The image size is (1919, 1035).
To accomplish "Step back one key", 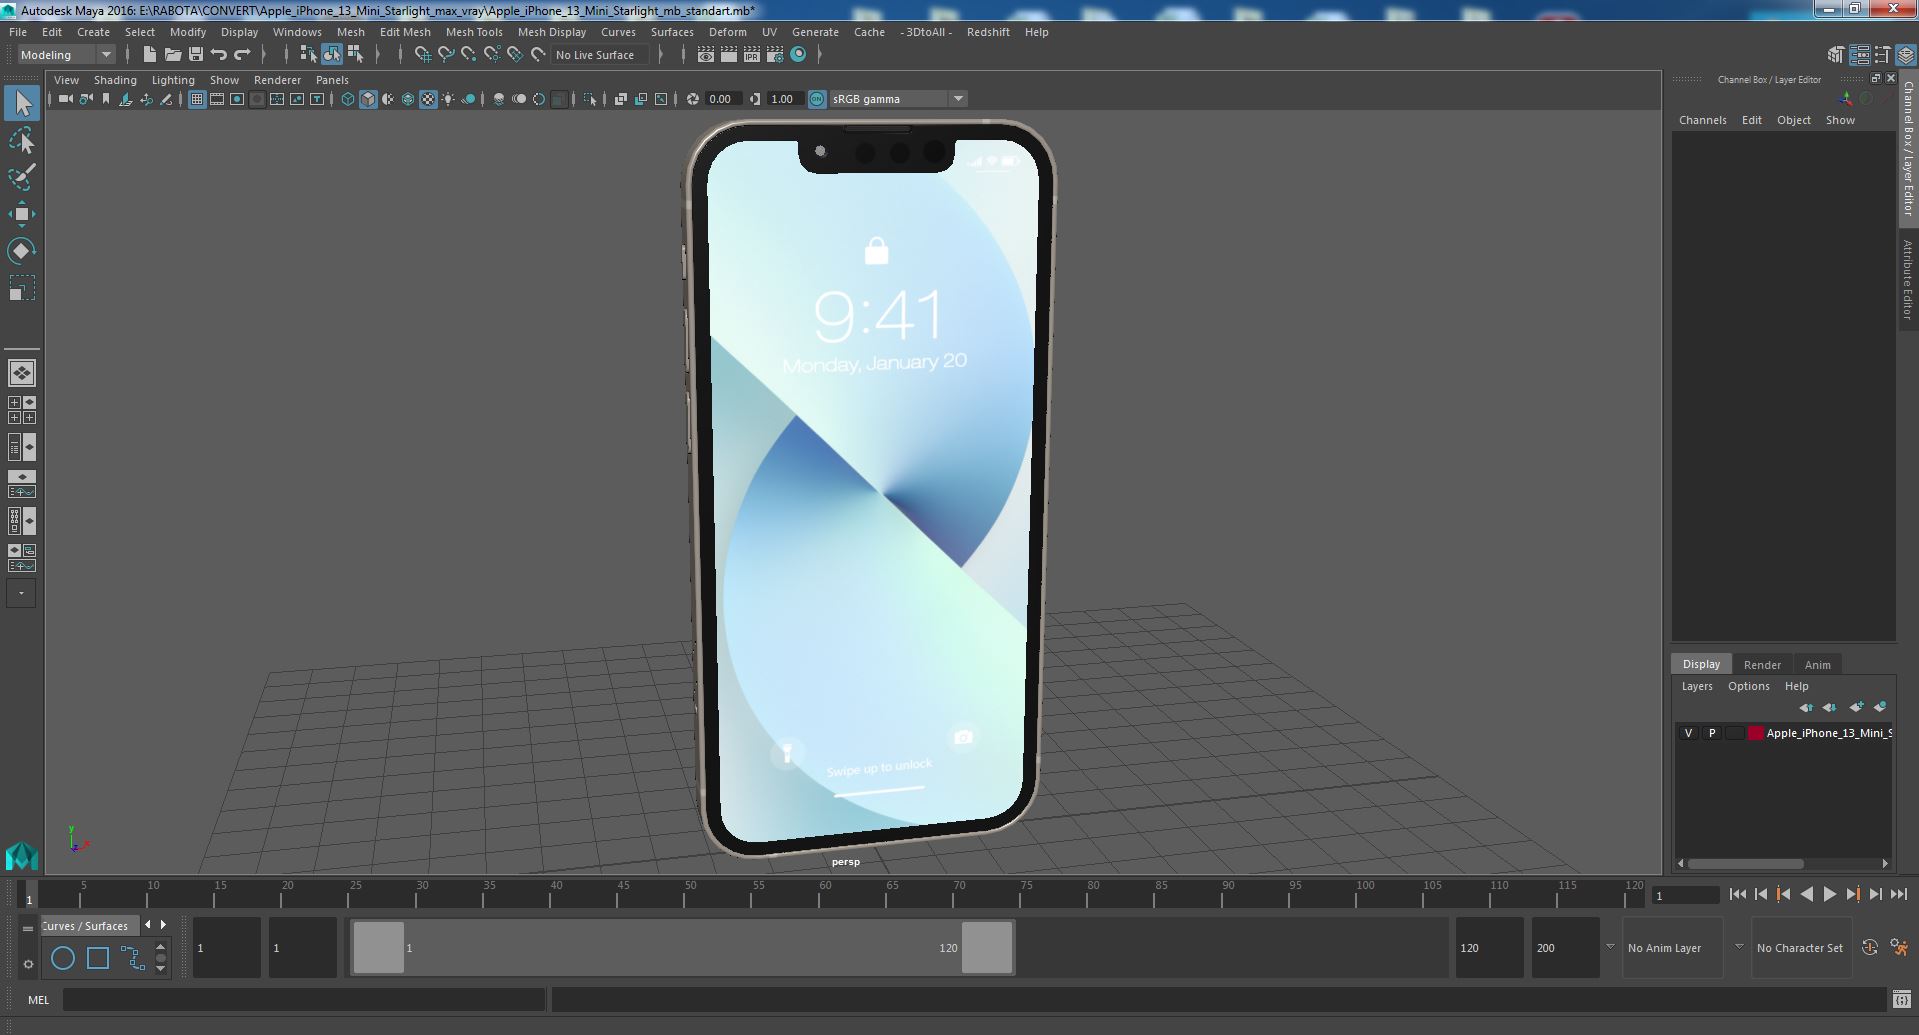I will tap(1783, 895).
